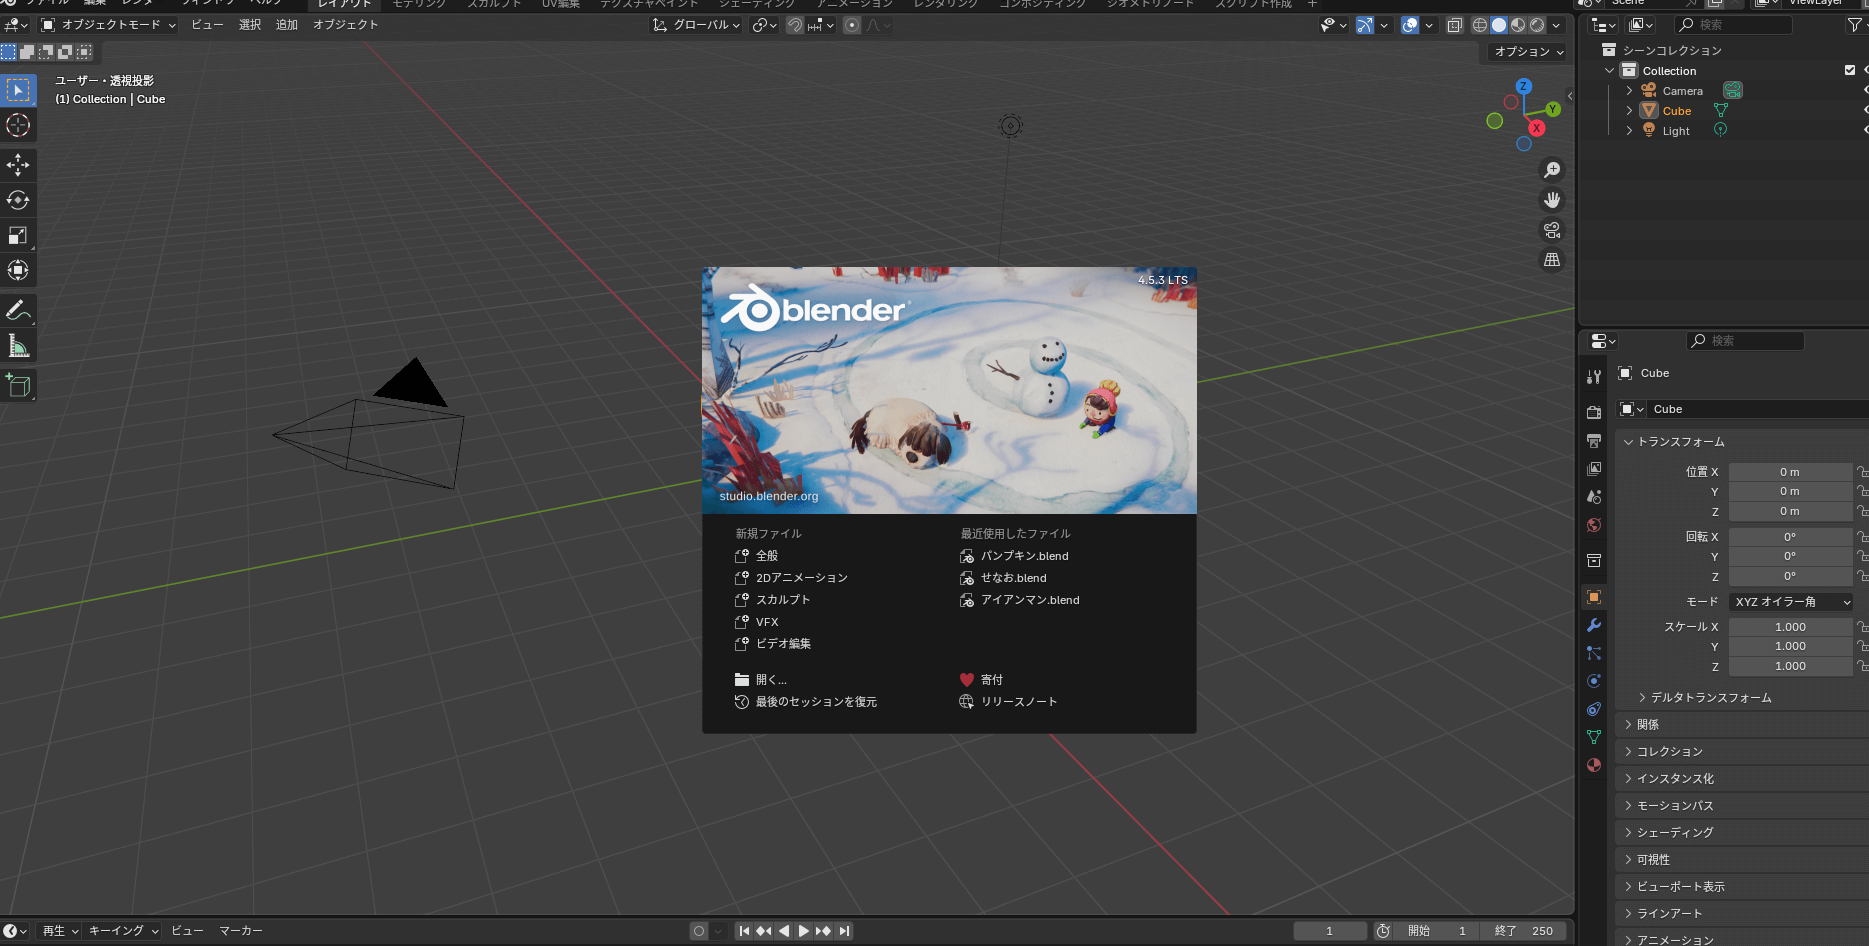Switch to rendered viewport shading

(x=1537, y=25)
